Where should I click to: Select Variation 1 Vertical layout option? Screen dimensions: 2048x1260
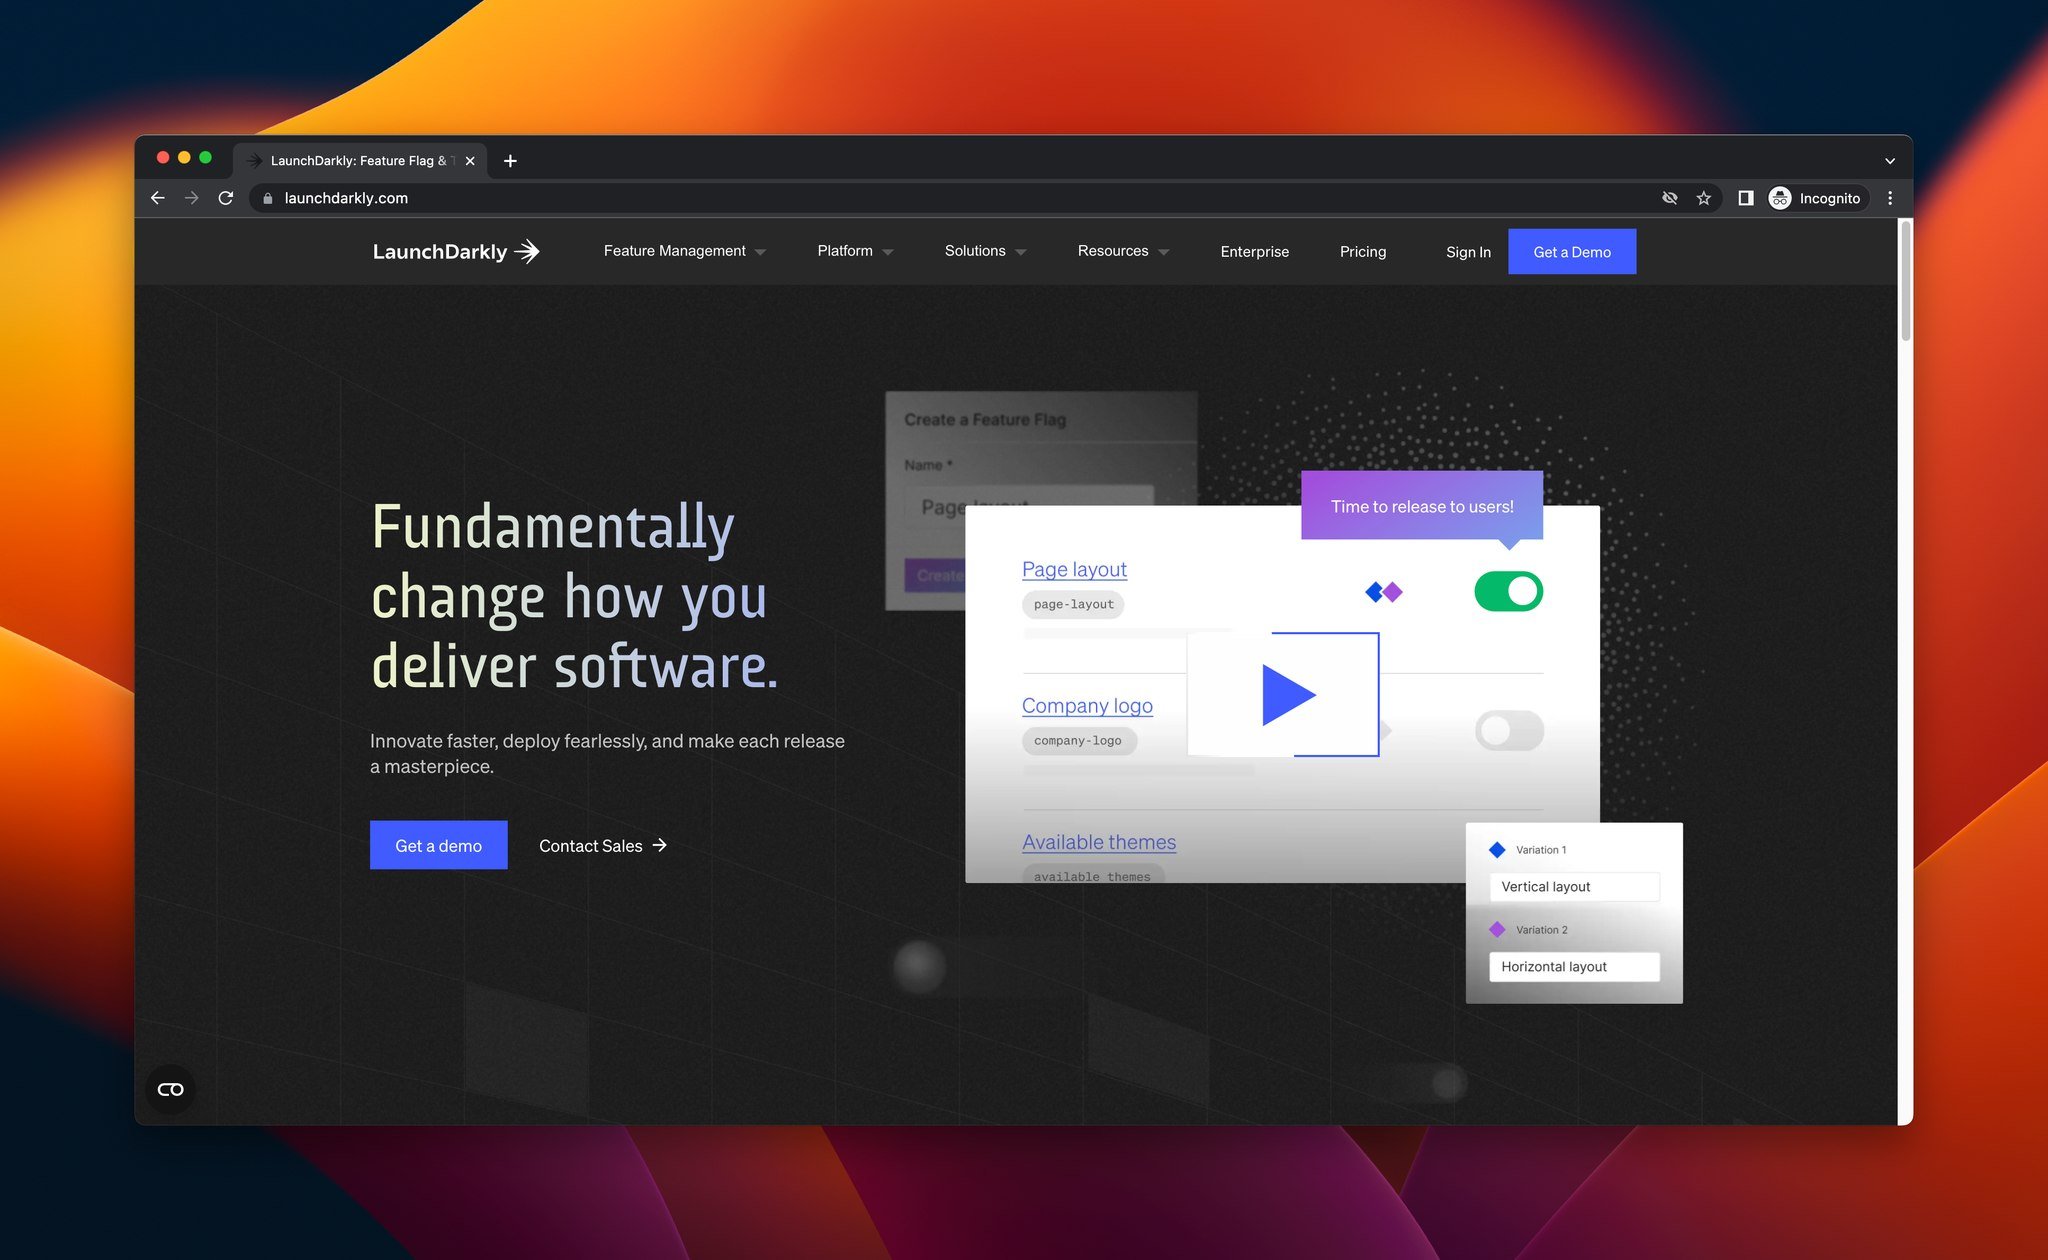pos(1571,885)
